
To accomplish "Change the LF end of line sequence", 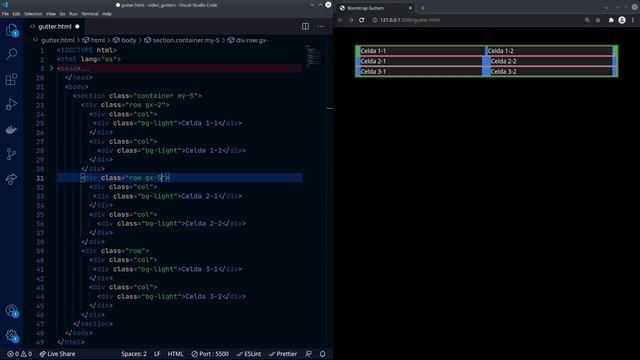I will click(x=157, y=354).
